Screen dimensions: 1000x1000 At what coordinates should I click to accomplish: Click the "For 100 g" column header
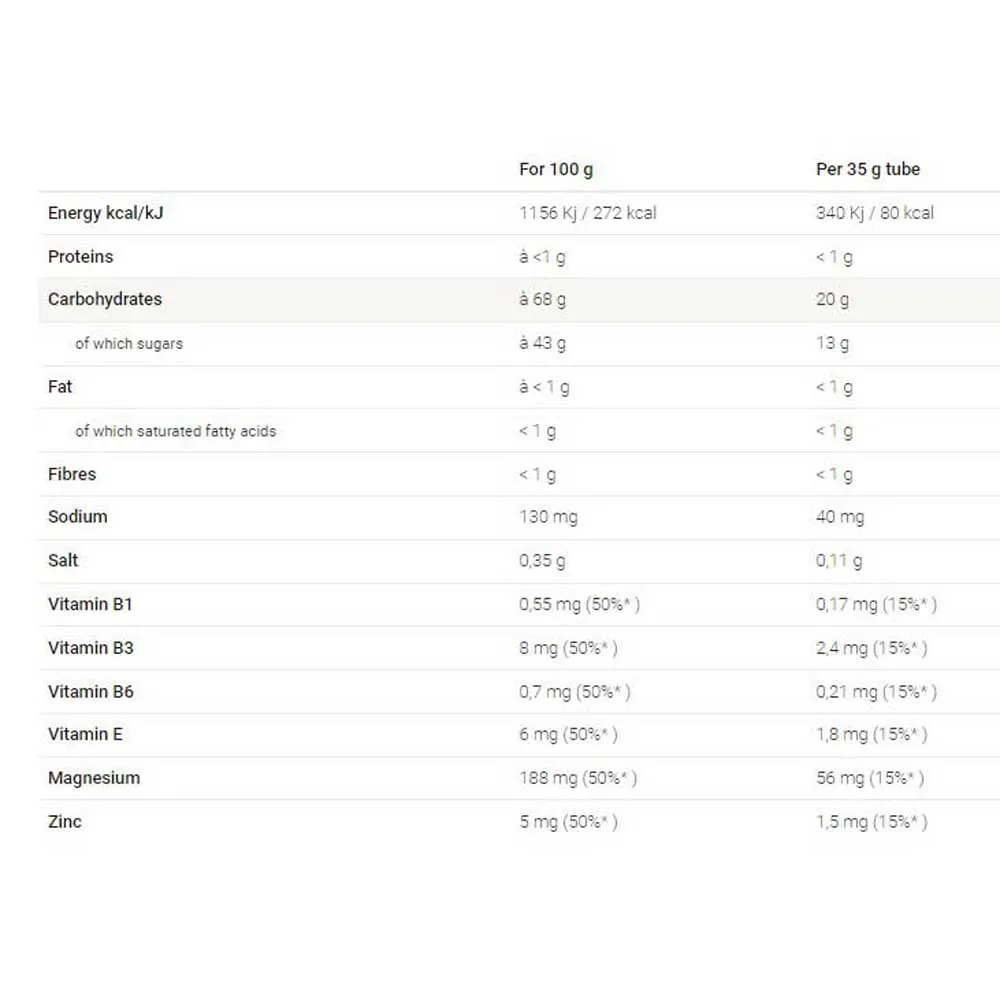point(555,169)
